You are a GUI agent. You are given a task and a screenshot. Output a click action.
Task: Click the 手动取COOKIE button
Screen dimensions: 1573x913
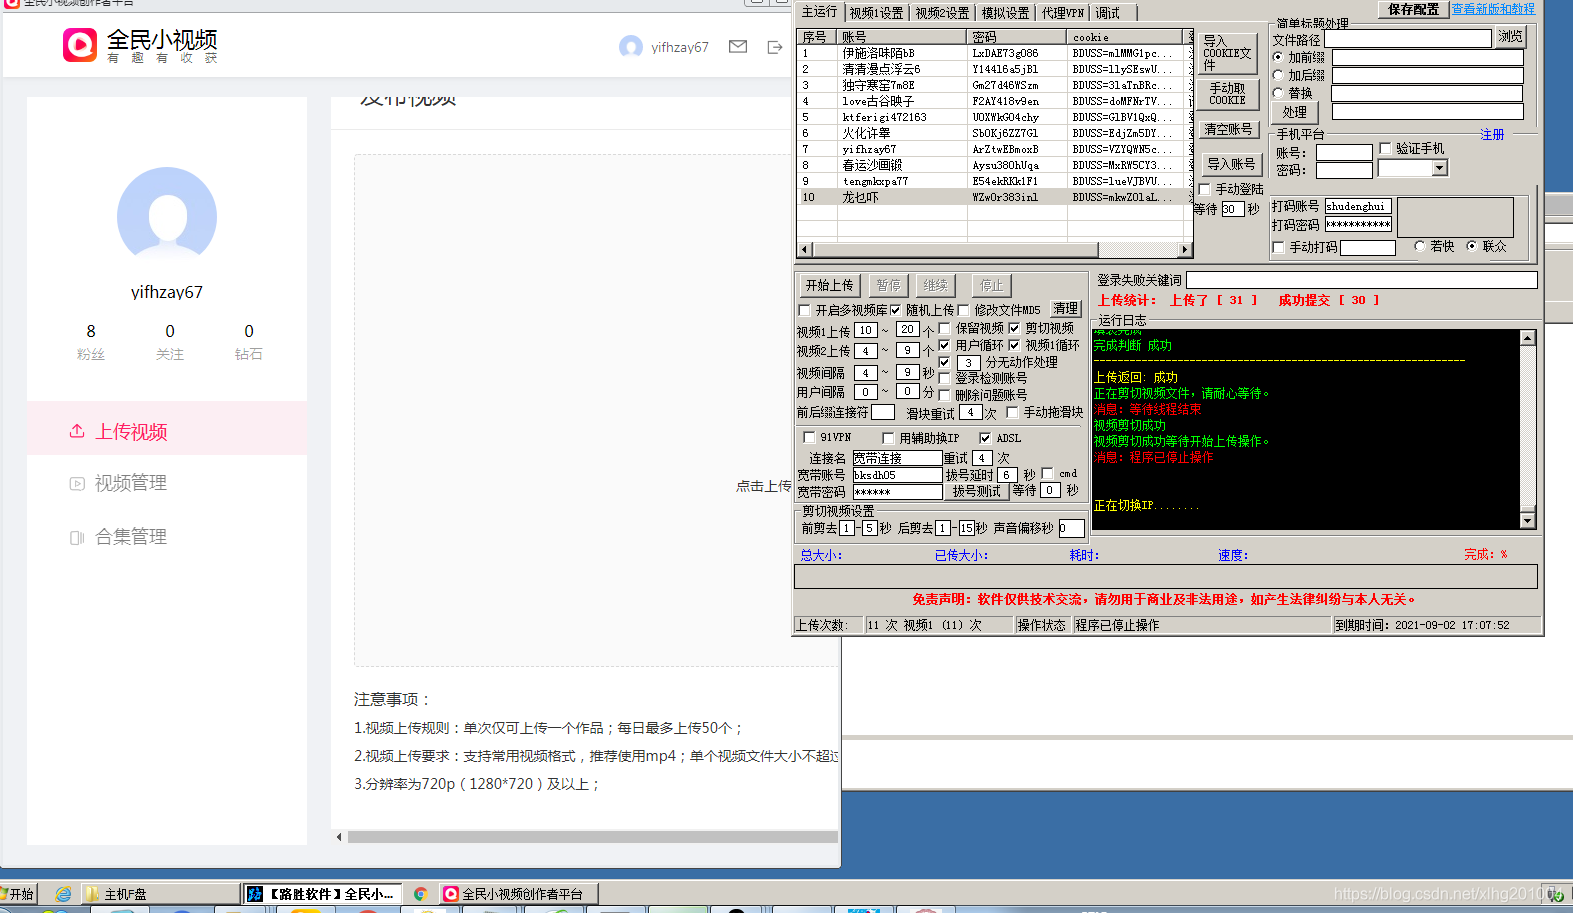pyautogui.click(x=1227, y=94)
